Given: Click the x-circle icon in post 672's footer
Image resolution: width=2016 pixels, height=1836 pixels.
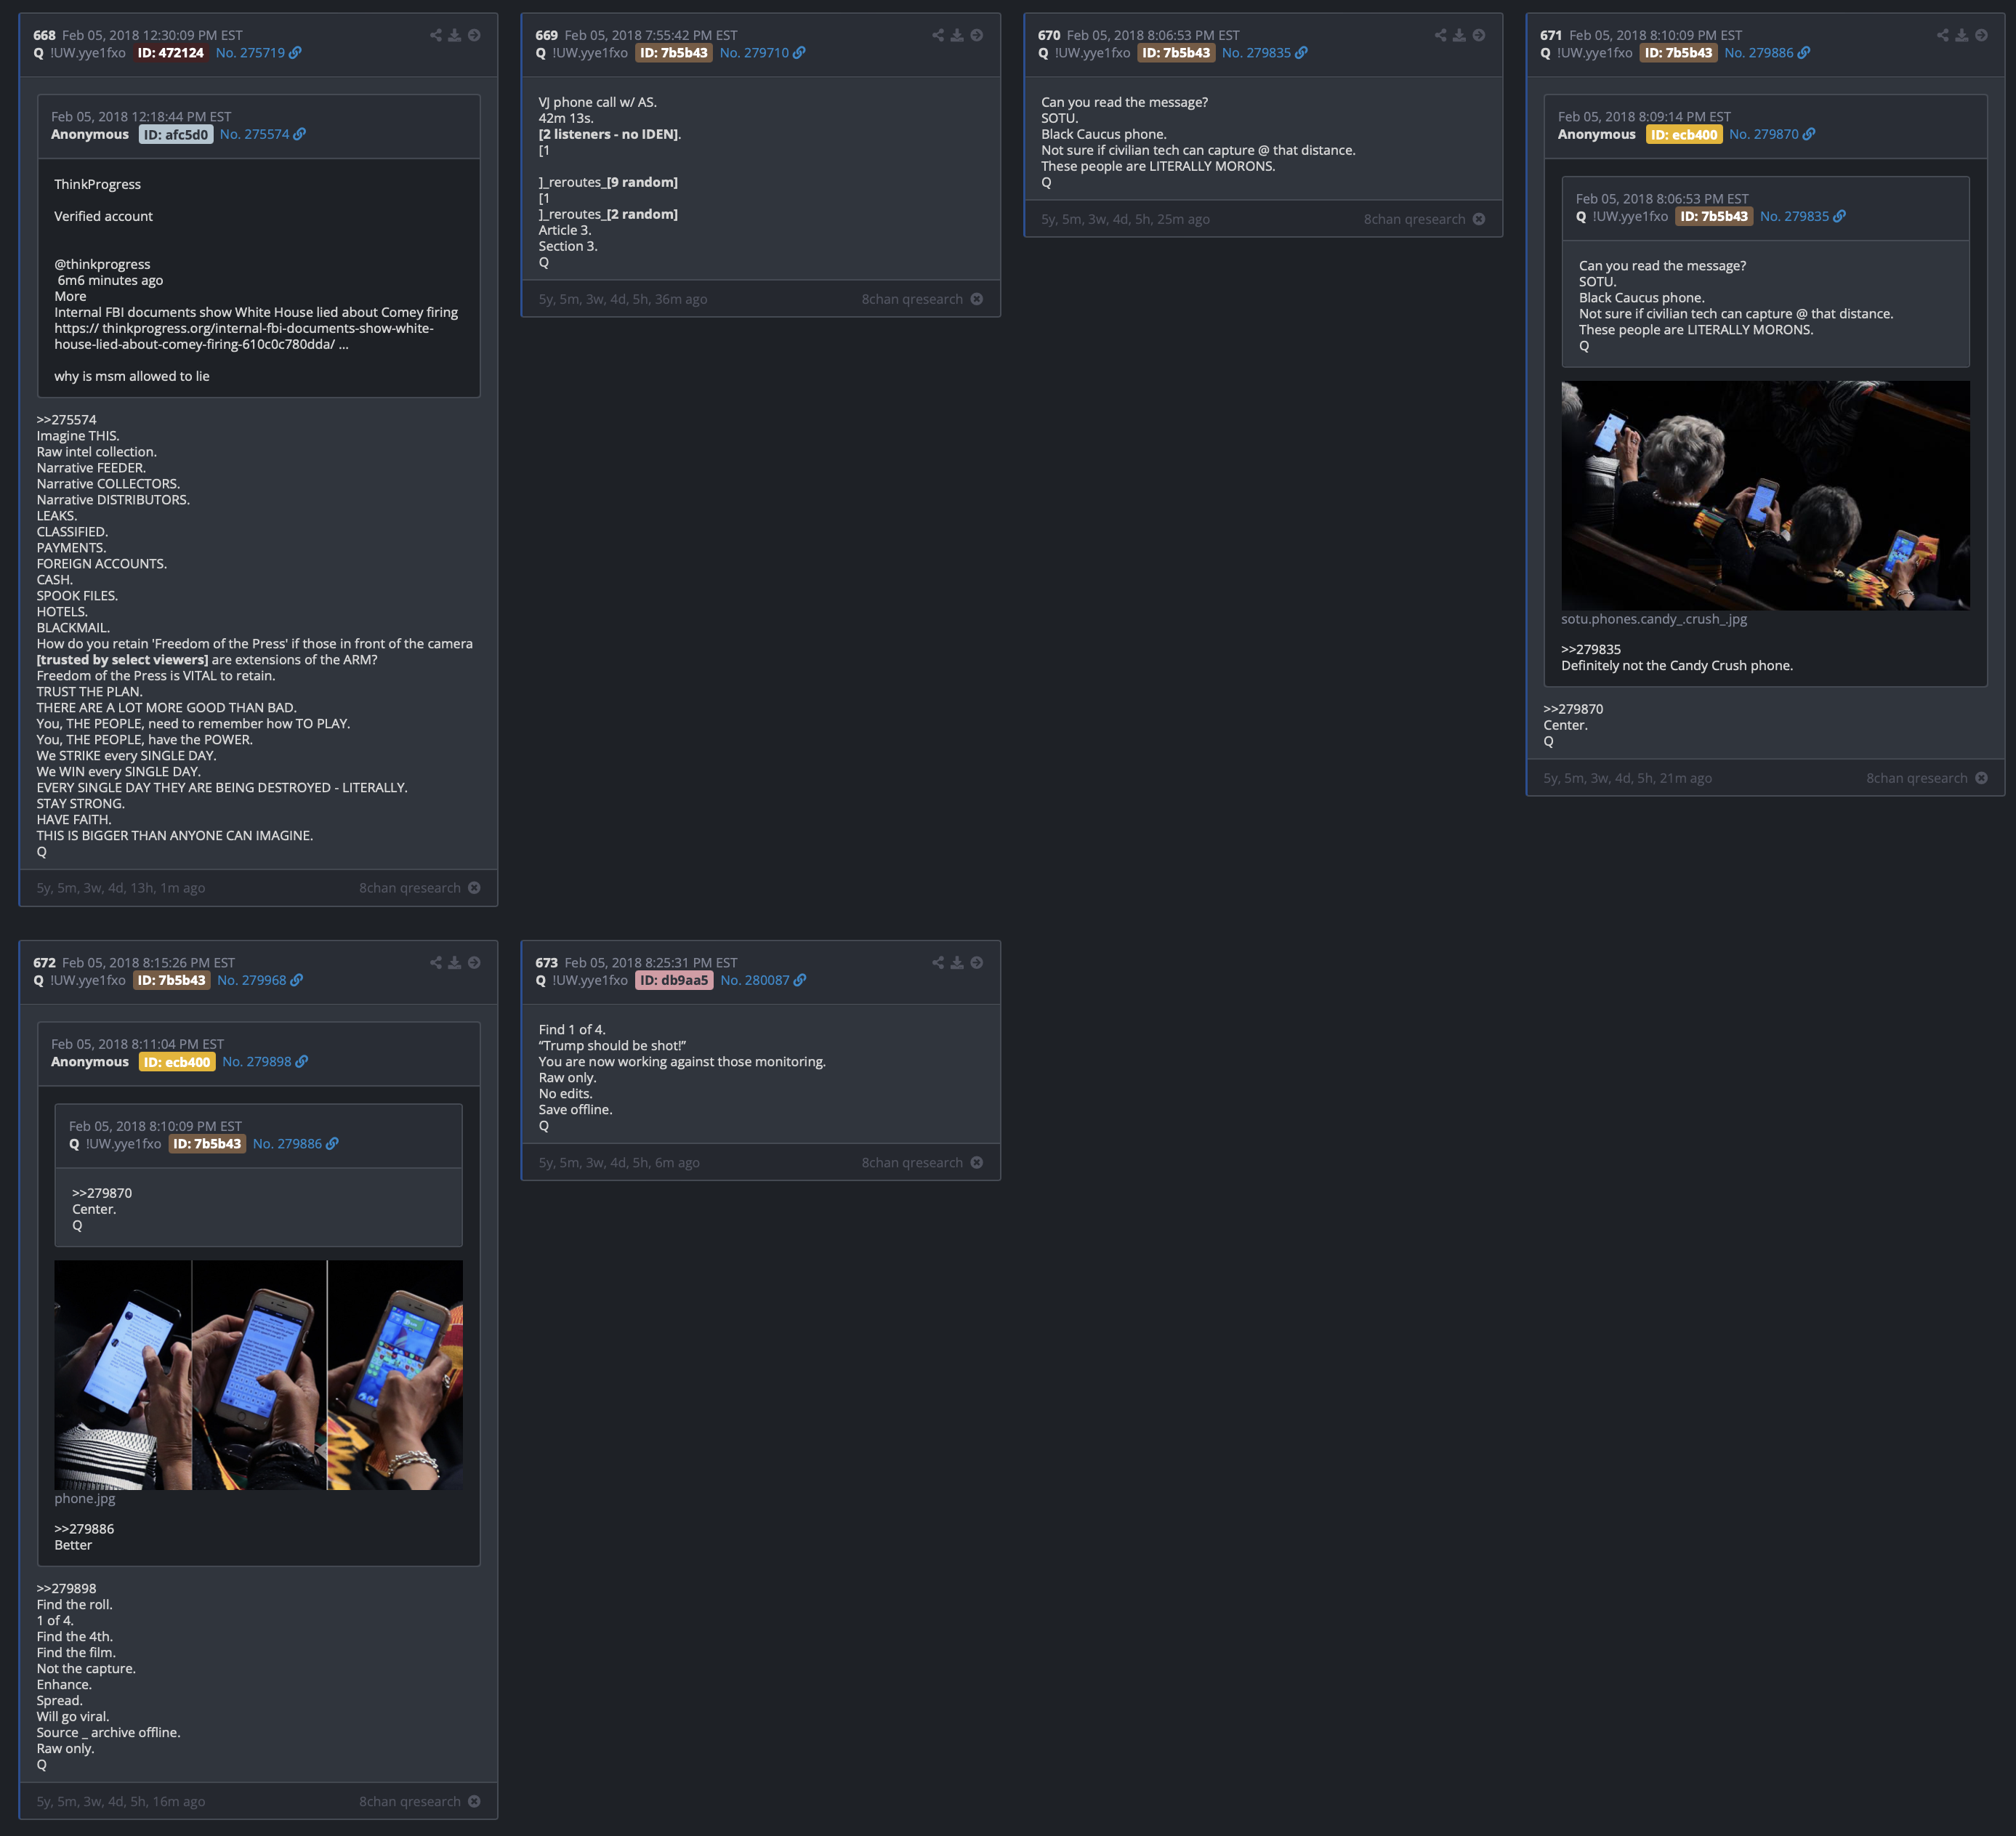Looking at the screenshot, I should (x=475, y=1801).
